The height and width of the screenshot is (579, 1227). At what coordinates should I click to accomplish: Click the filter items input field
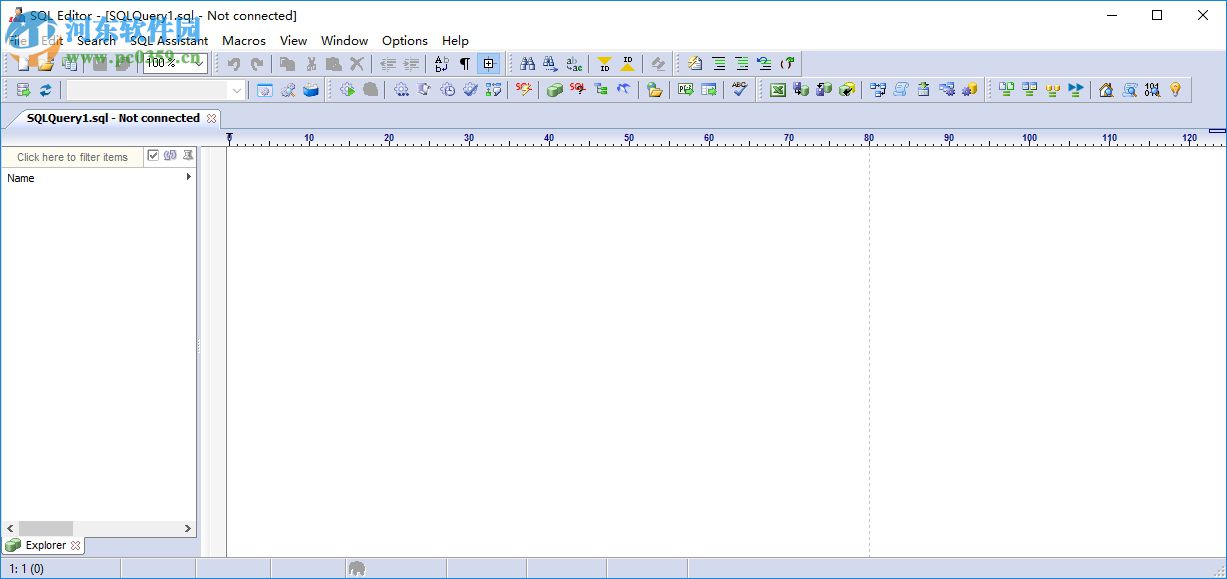pyautogui.click(x=70, y=156)
